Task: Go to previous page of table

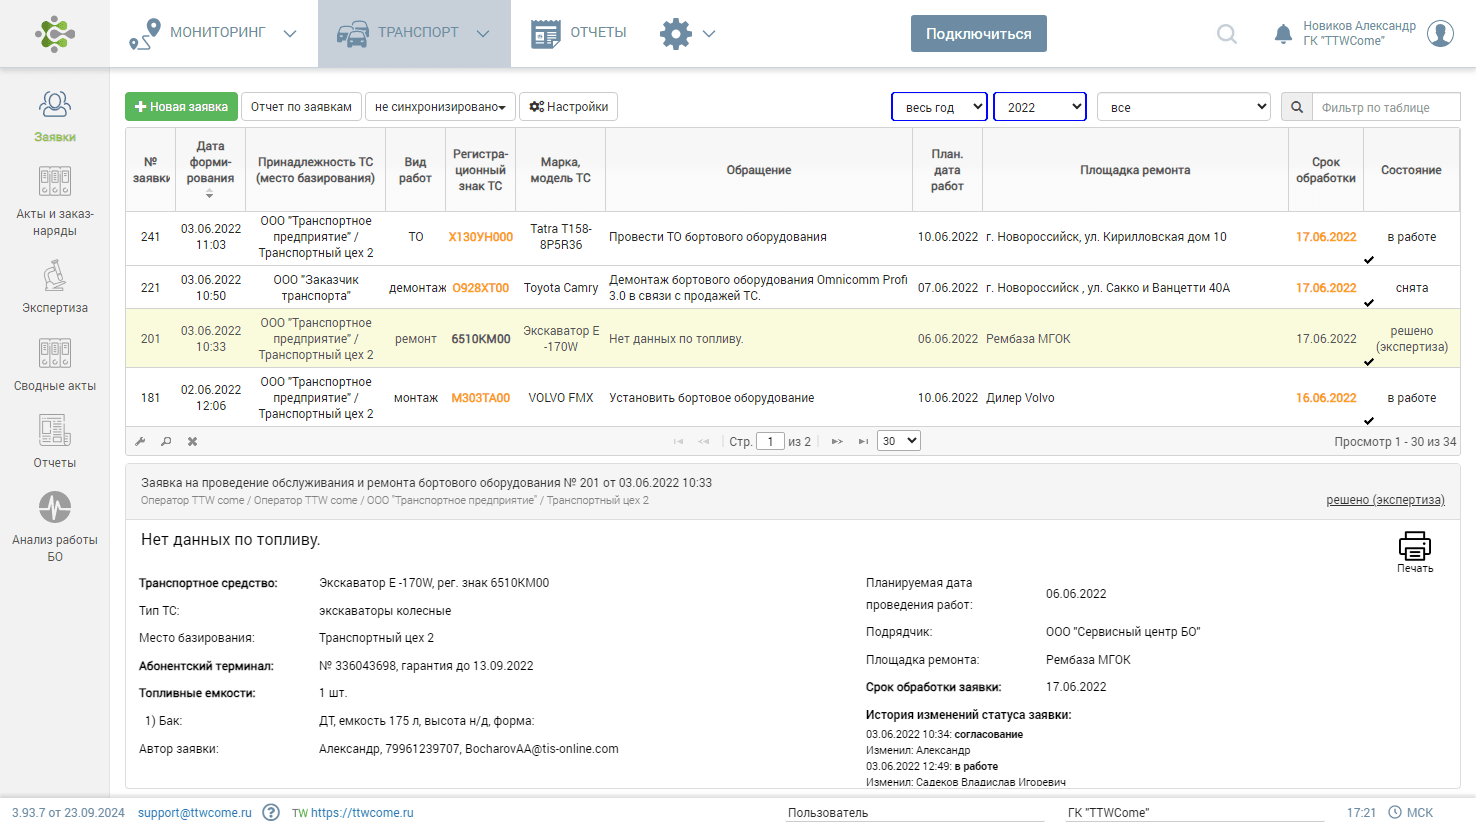Action: [x=704, y=441]
